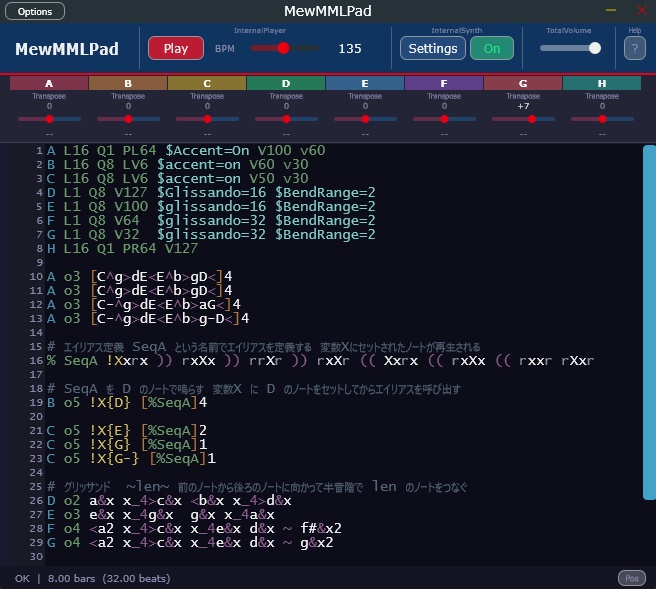
Task: Click track H Transpose slider handle
Action: (x=602, y=119)
